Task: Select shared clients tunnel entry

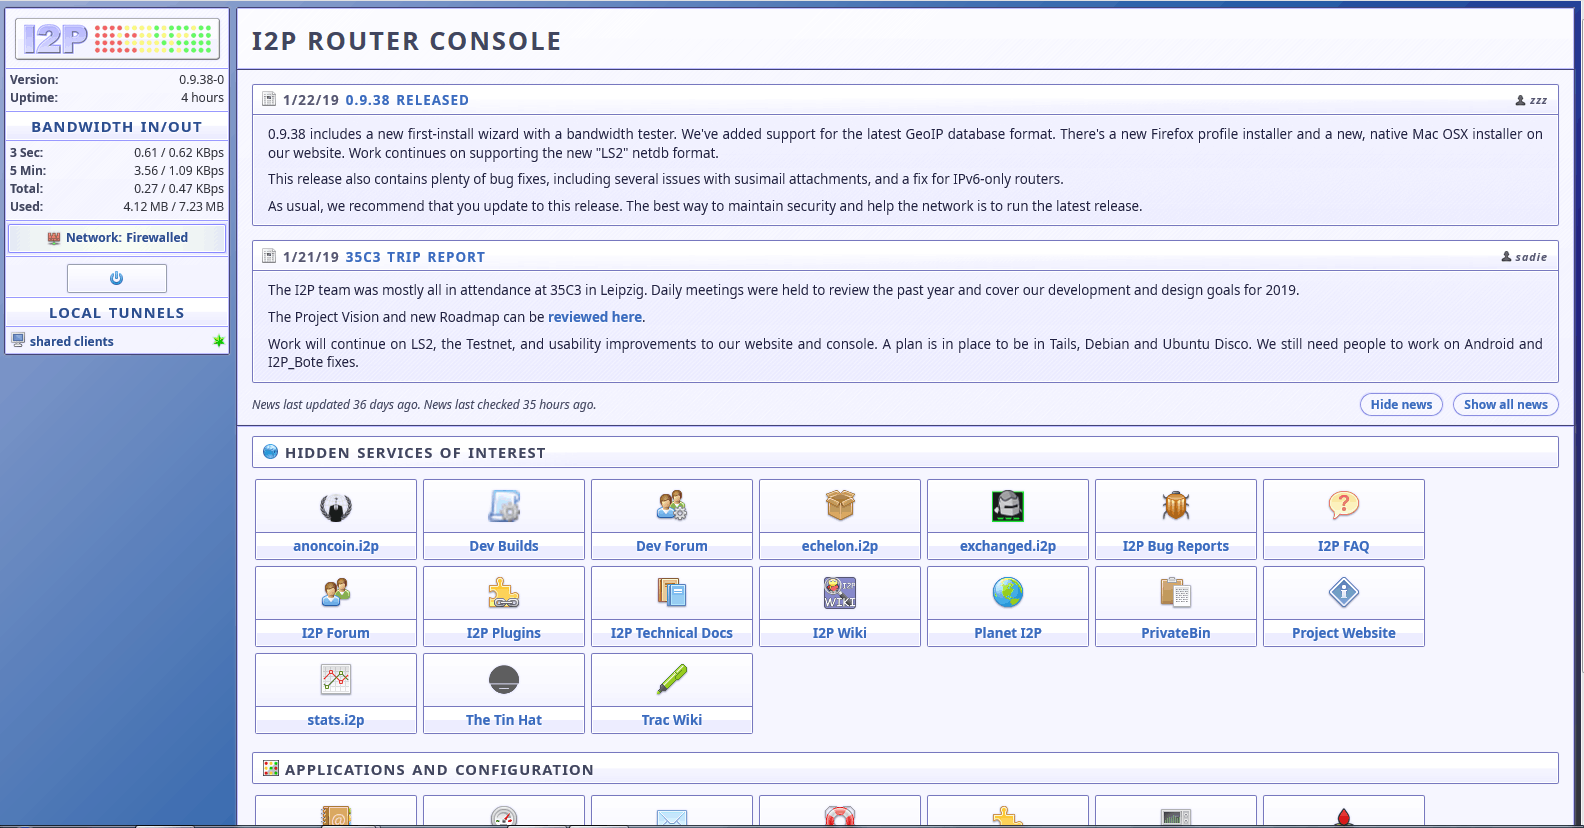Action: pos(72,341)
